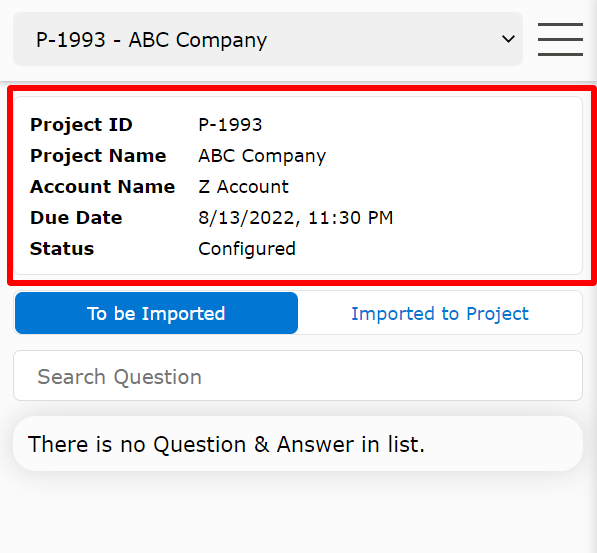The height and width of the screenshot is (553, 597).
Task: Expand the P-1993 - ABC Company dropdown
Action: (268, 39)
